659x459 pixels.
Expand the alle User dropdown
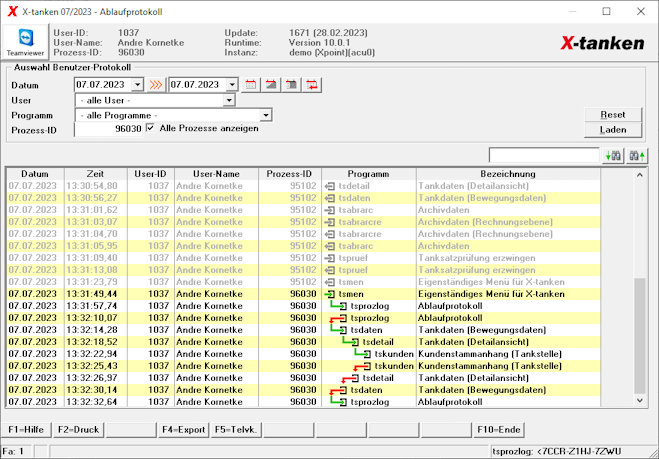pos(229,100)
